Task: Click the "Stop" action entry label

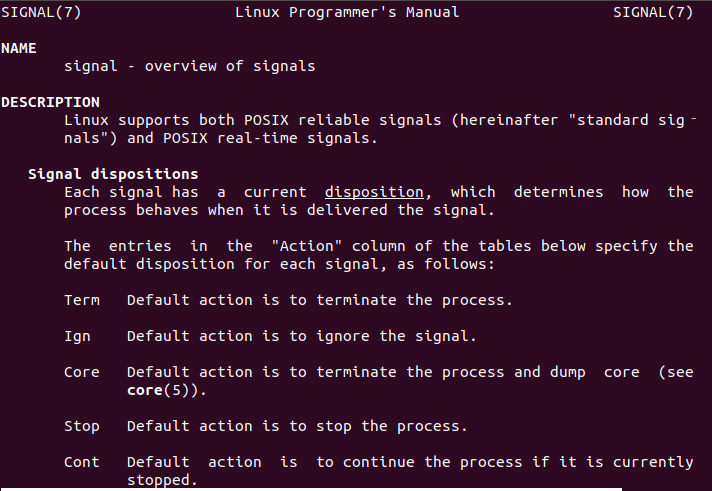Action: [x=82, y=426]
